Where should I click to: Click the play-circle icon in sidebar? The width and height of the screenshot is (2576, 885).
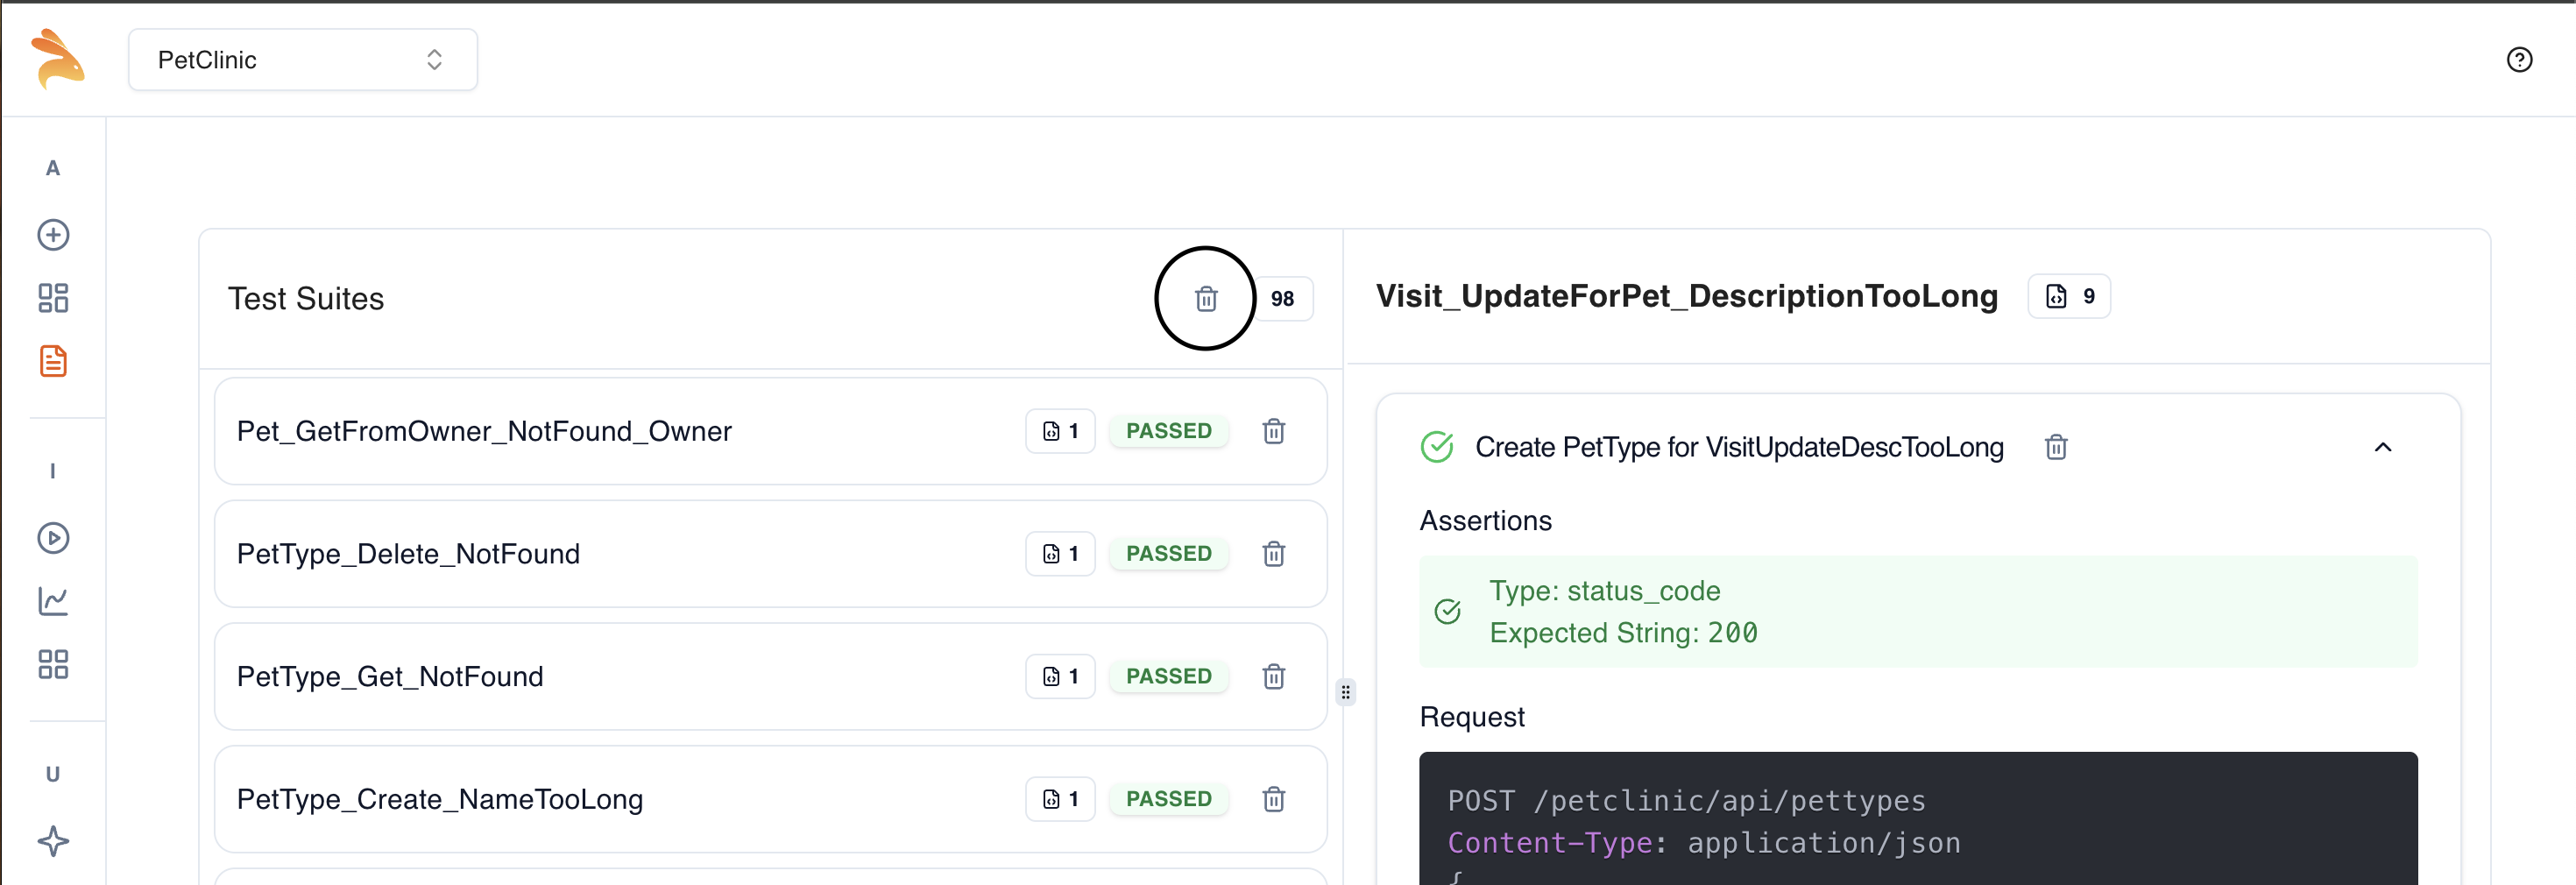53,538
